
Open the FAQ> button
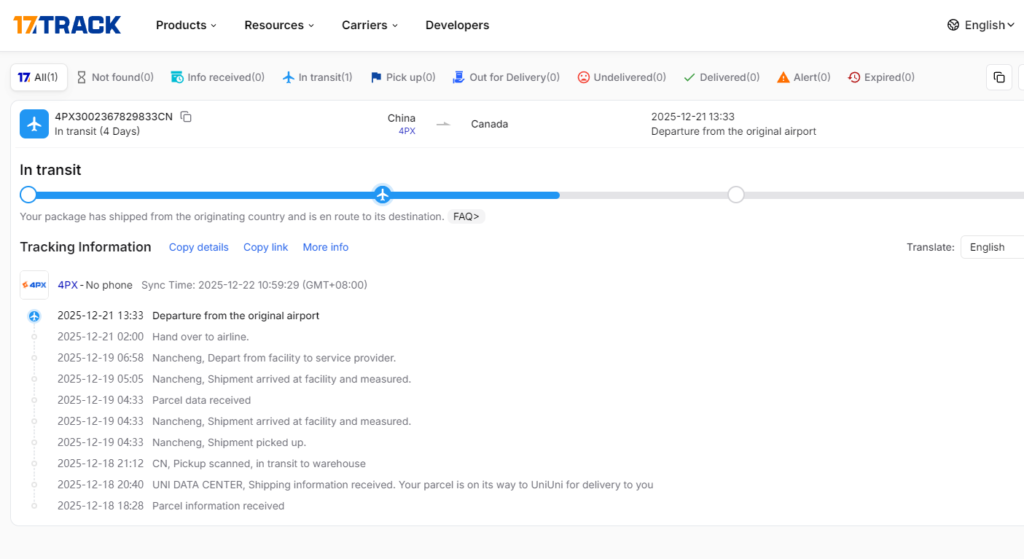point(466,216)
